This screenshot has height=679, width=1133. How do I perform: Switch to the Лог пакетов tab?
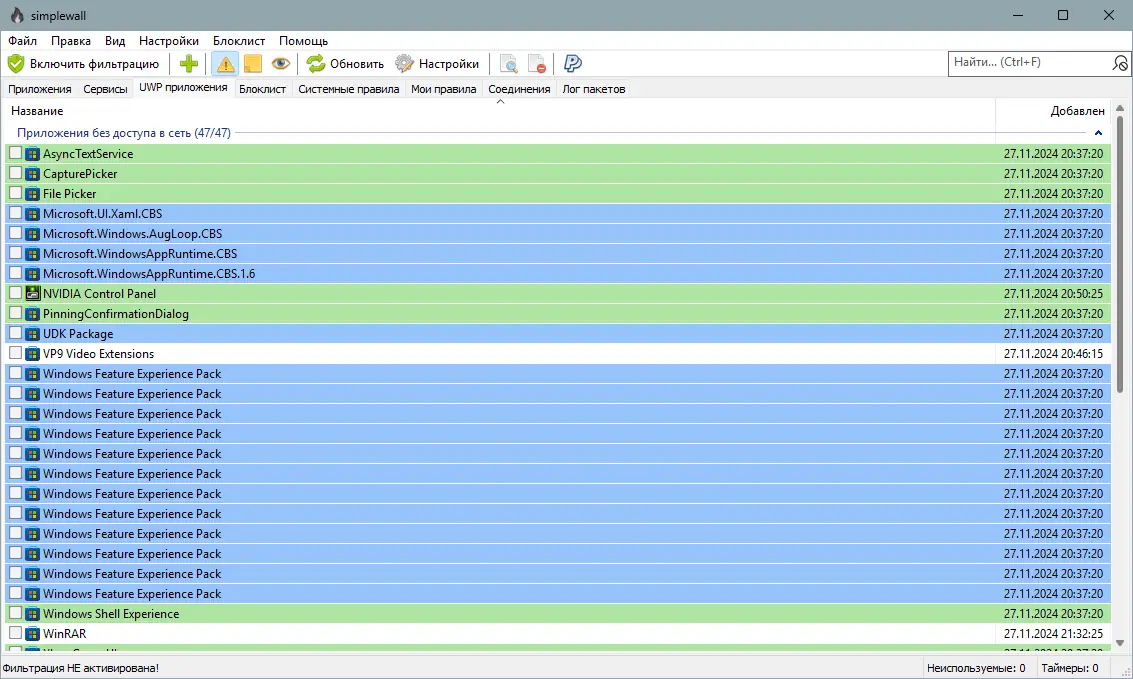click(594, 90)
